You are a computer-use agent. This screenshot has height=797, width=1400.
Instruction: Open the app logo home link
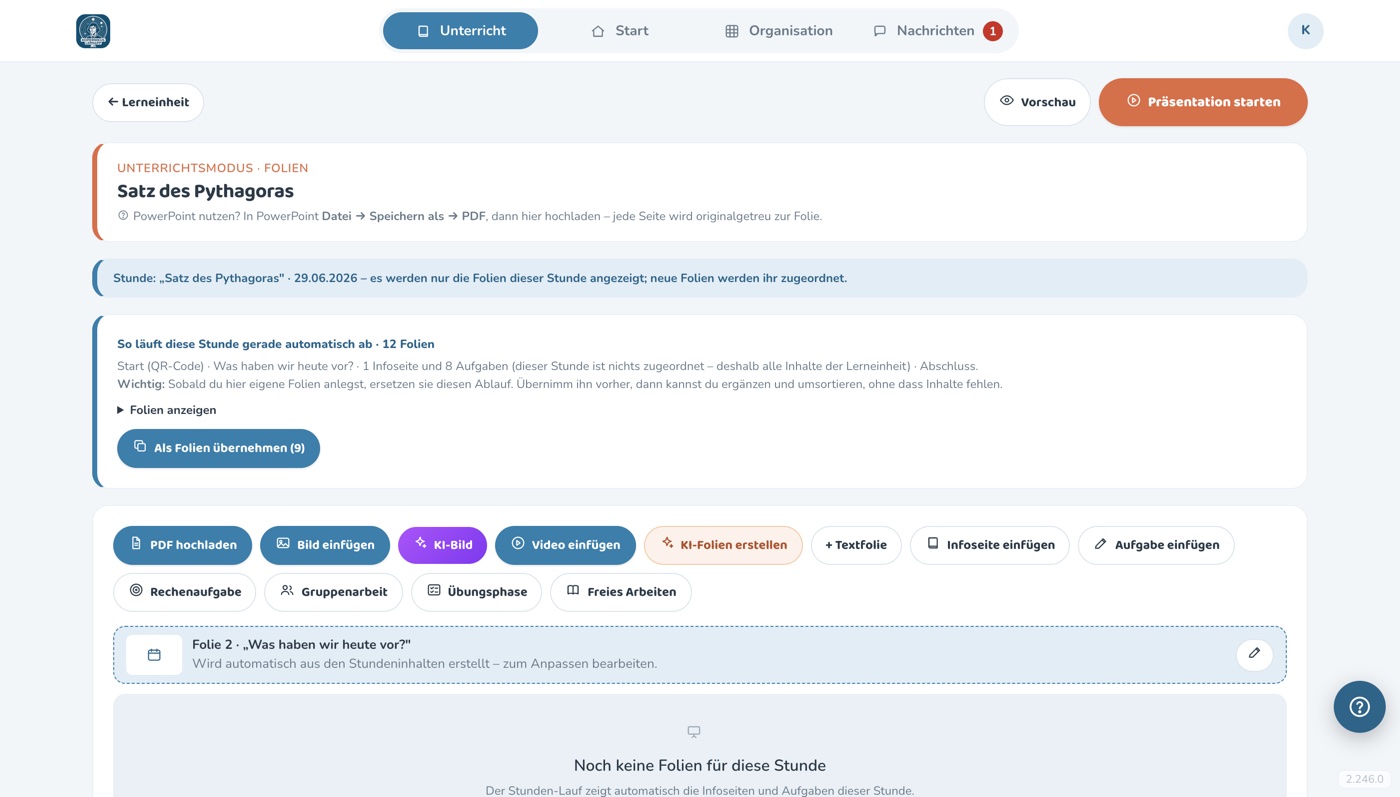click(93, 31)
